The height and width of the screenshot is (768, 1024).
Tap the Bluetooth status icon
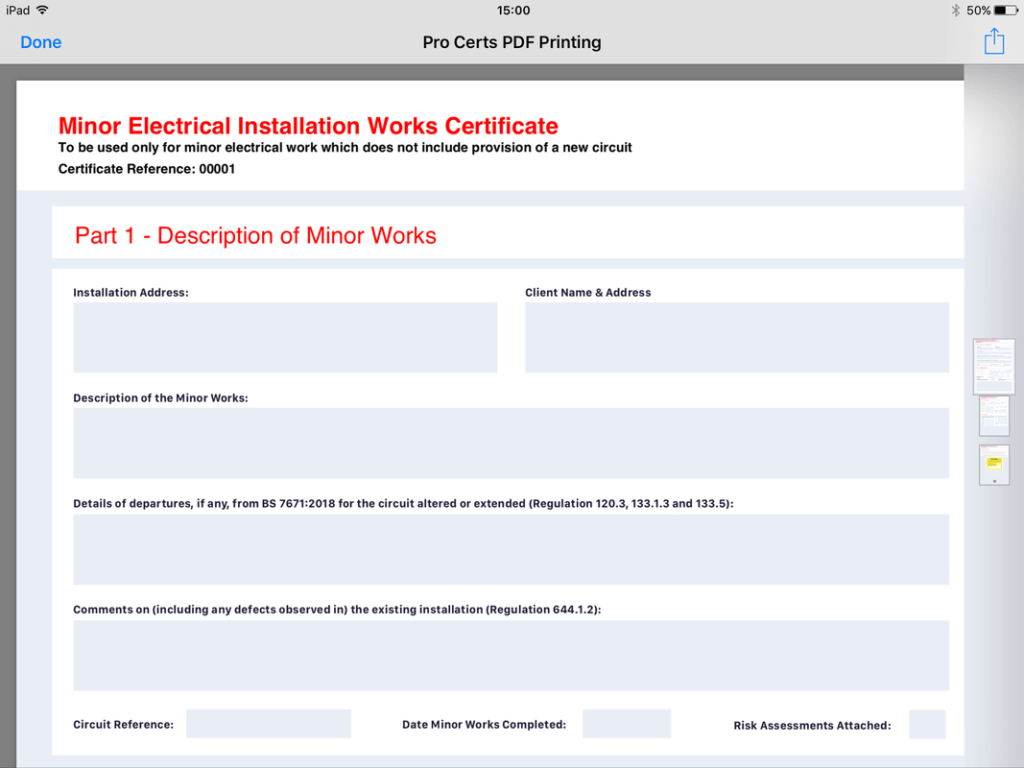click(955, 10)
